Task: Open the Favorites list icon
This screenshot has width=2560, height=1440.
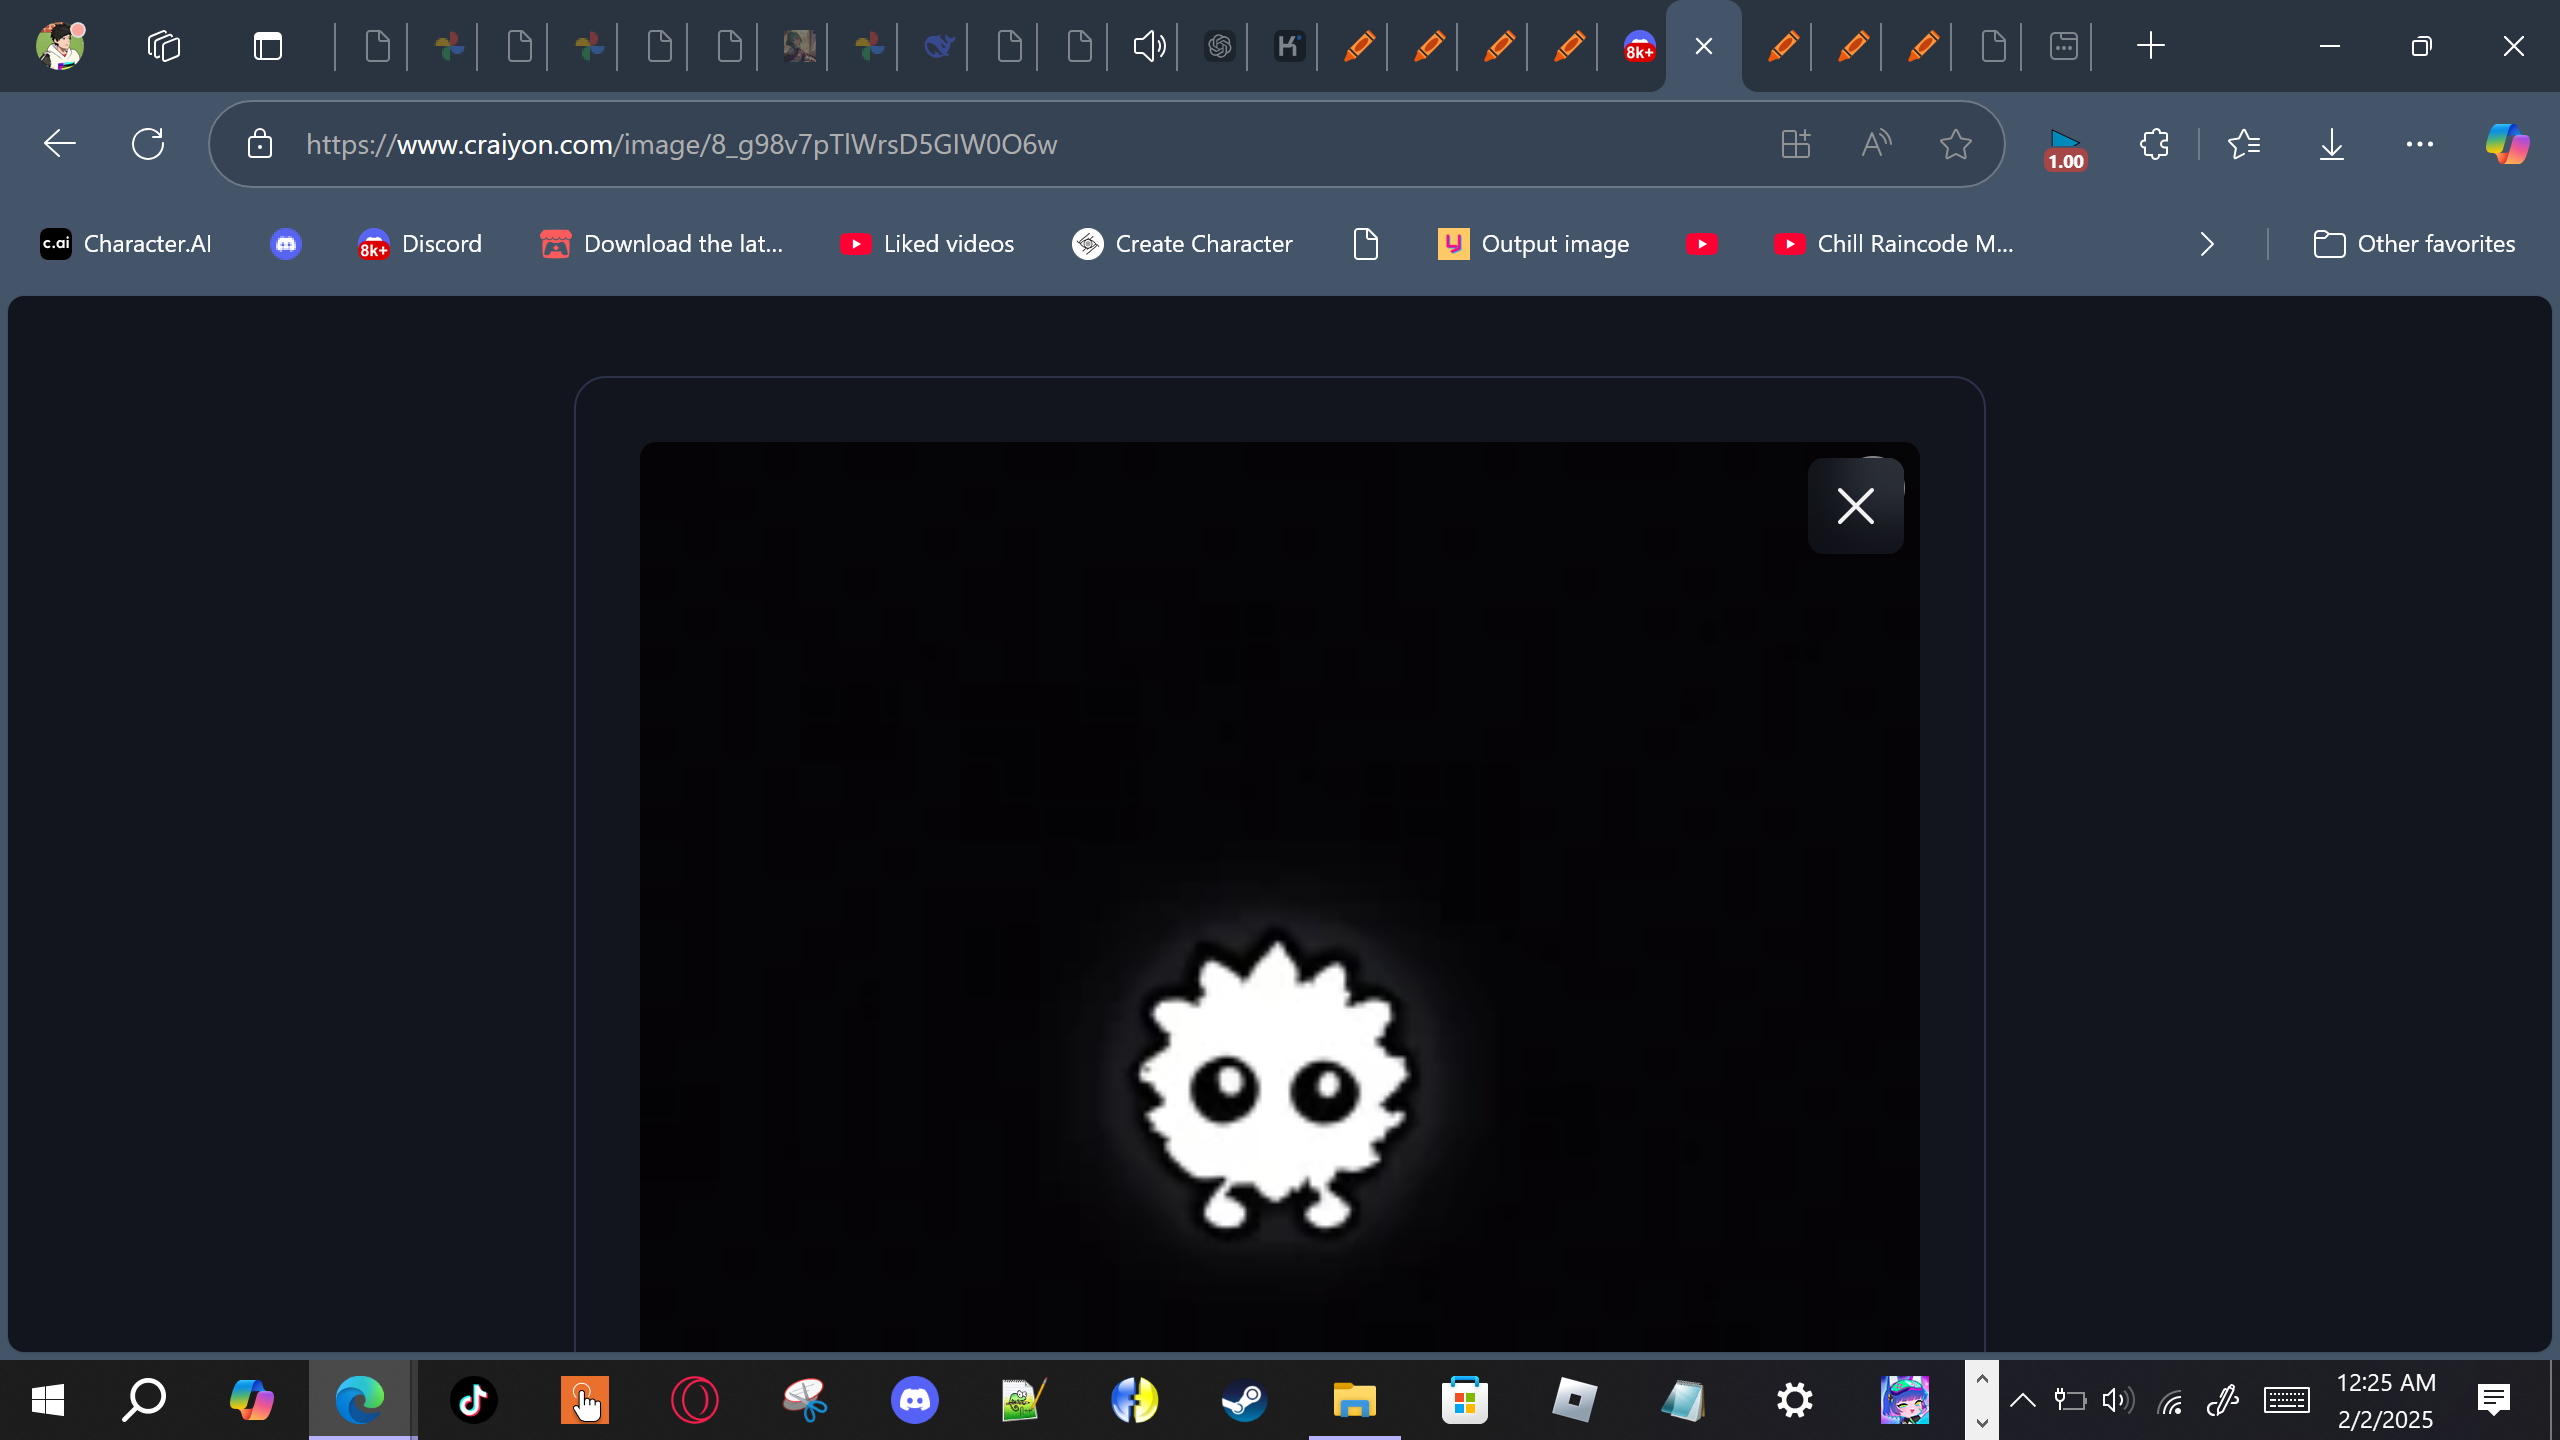Action: pyautogui.click(x=2244, y=144)
